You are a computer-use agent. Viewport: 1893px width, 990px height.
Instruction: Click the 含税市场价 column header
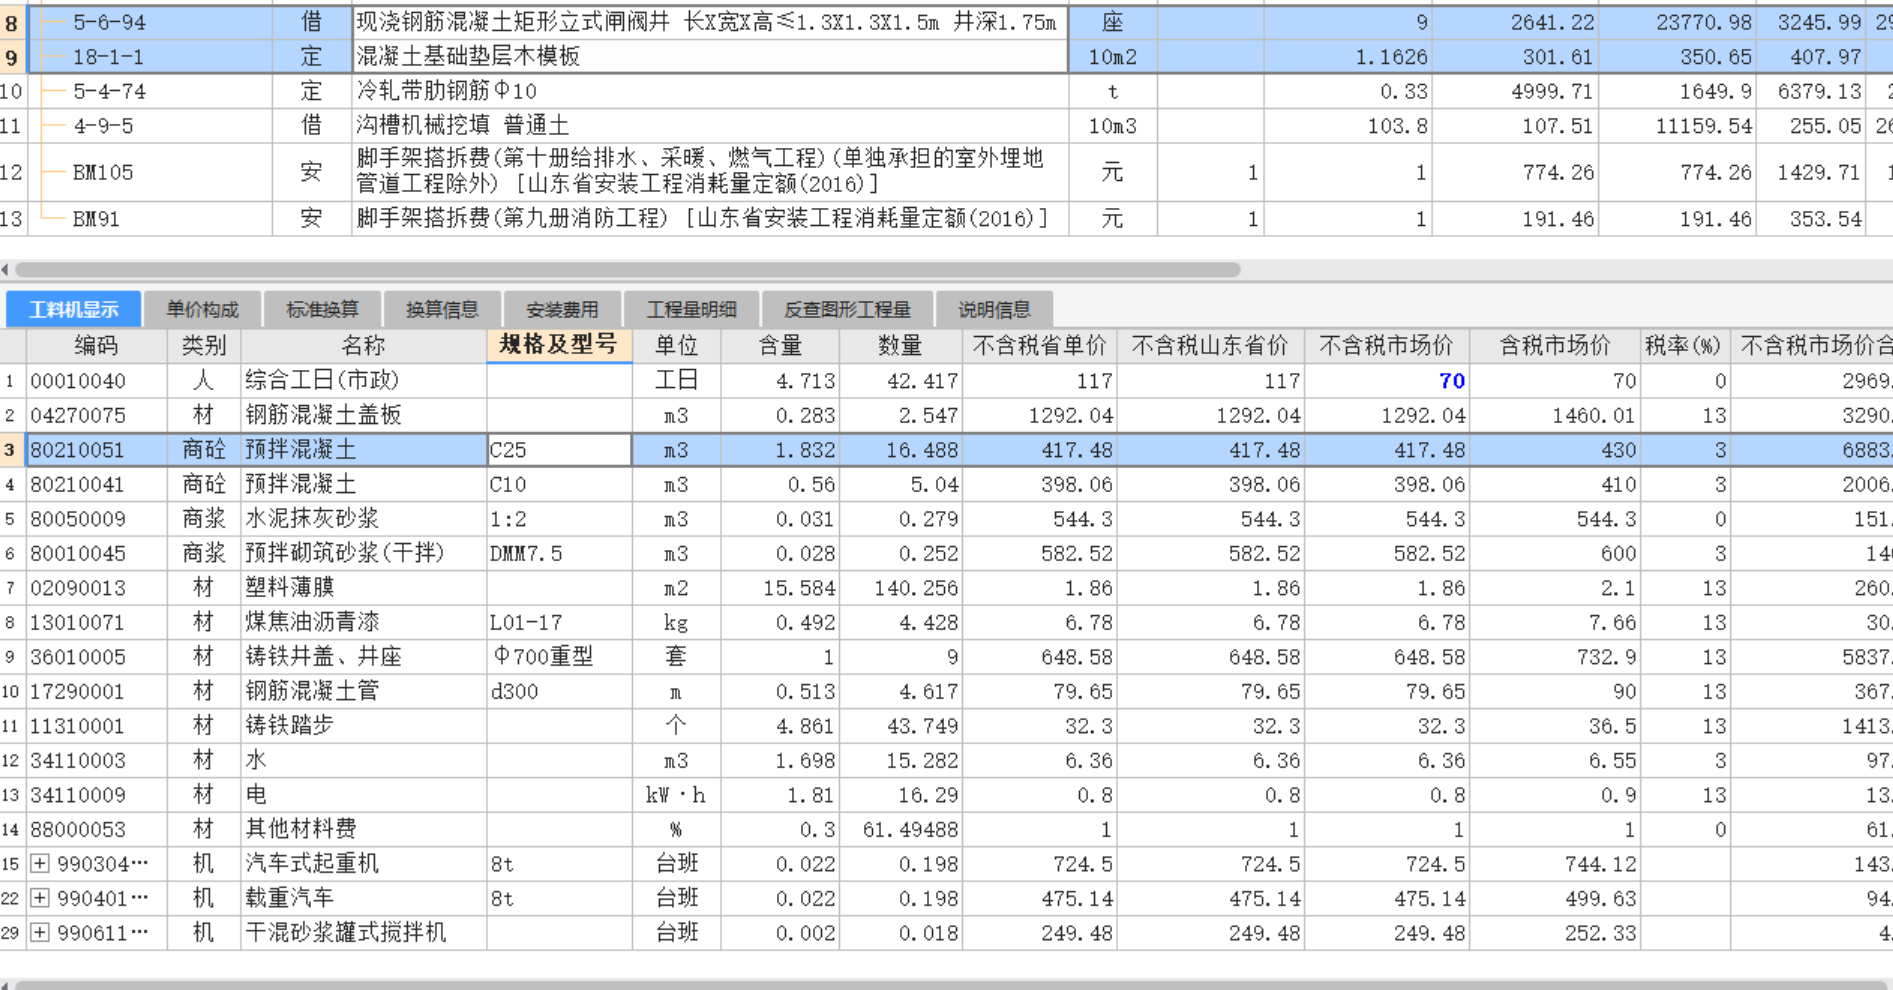(1554, 345)
